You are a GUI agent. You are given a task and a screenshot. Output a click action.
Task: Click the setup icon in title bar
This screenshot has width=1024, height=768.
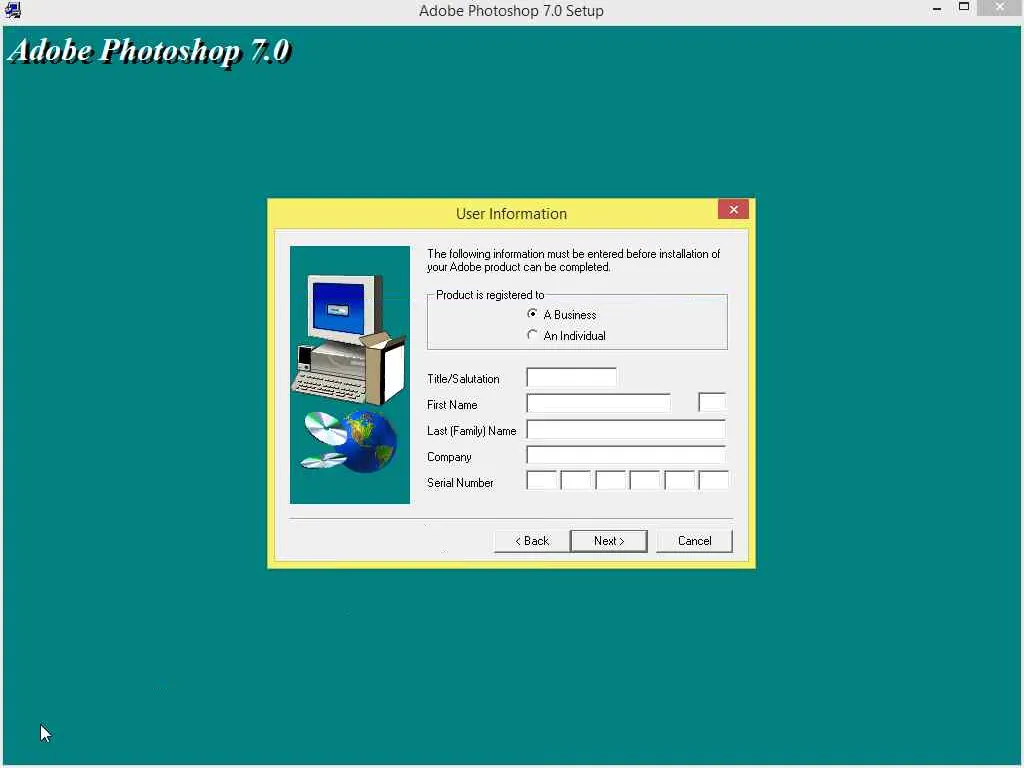point(12,10)
